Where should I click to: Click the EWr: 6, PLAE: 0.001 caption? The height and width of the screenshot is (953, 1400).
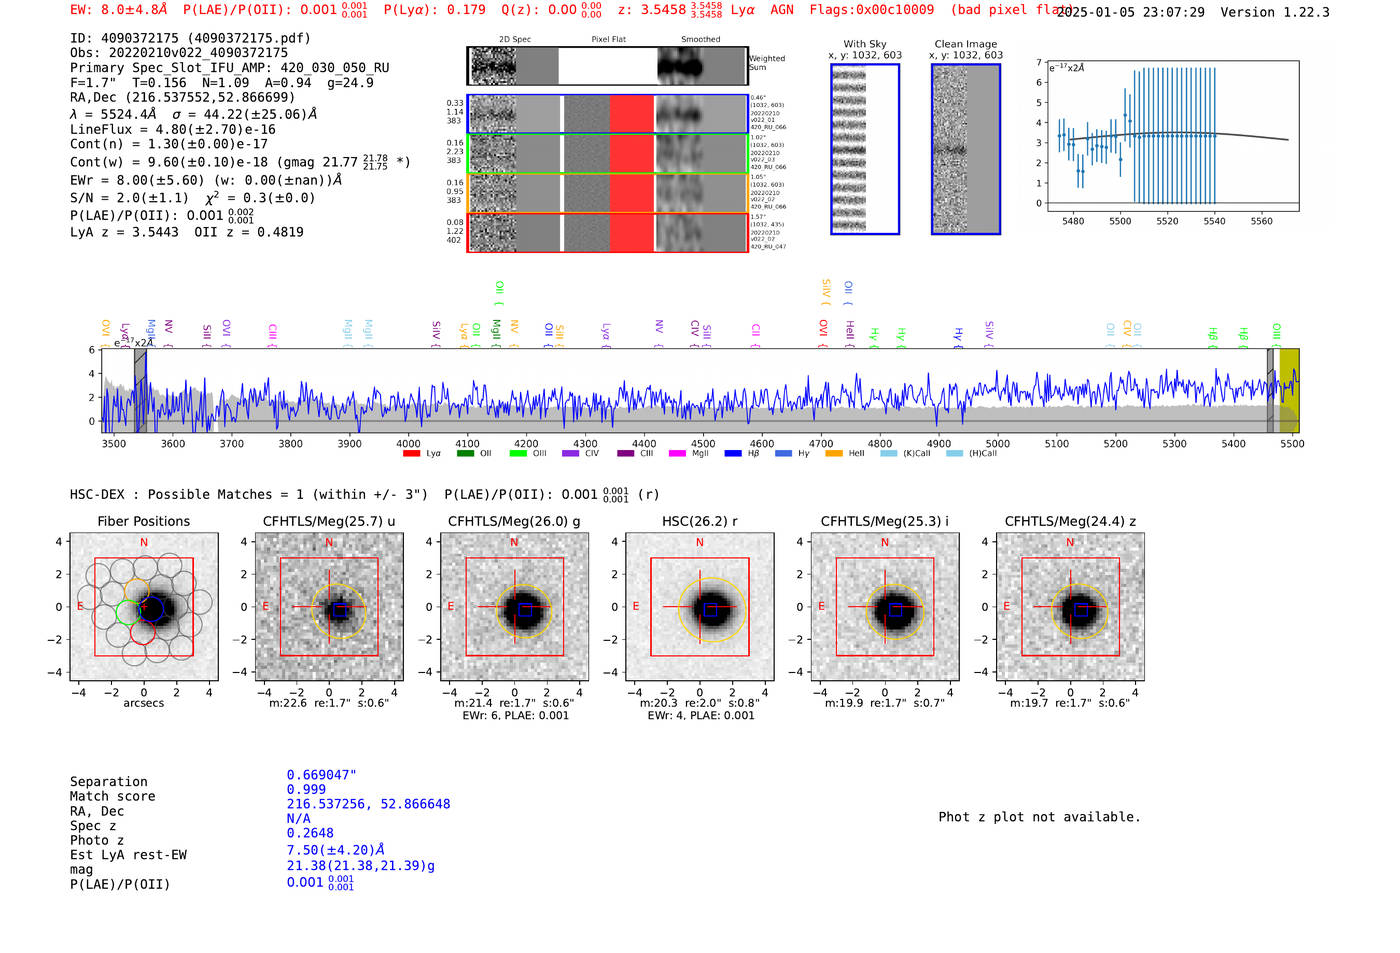point(515,716)
